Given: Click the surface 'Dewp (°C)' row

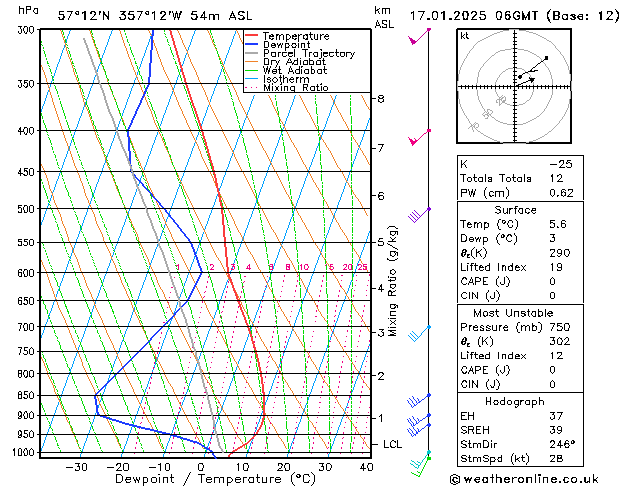Looking at the screenshot, I should tap(520, 239).
